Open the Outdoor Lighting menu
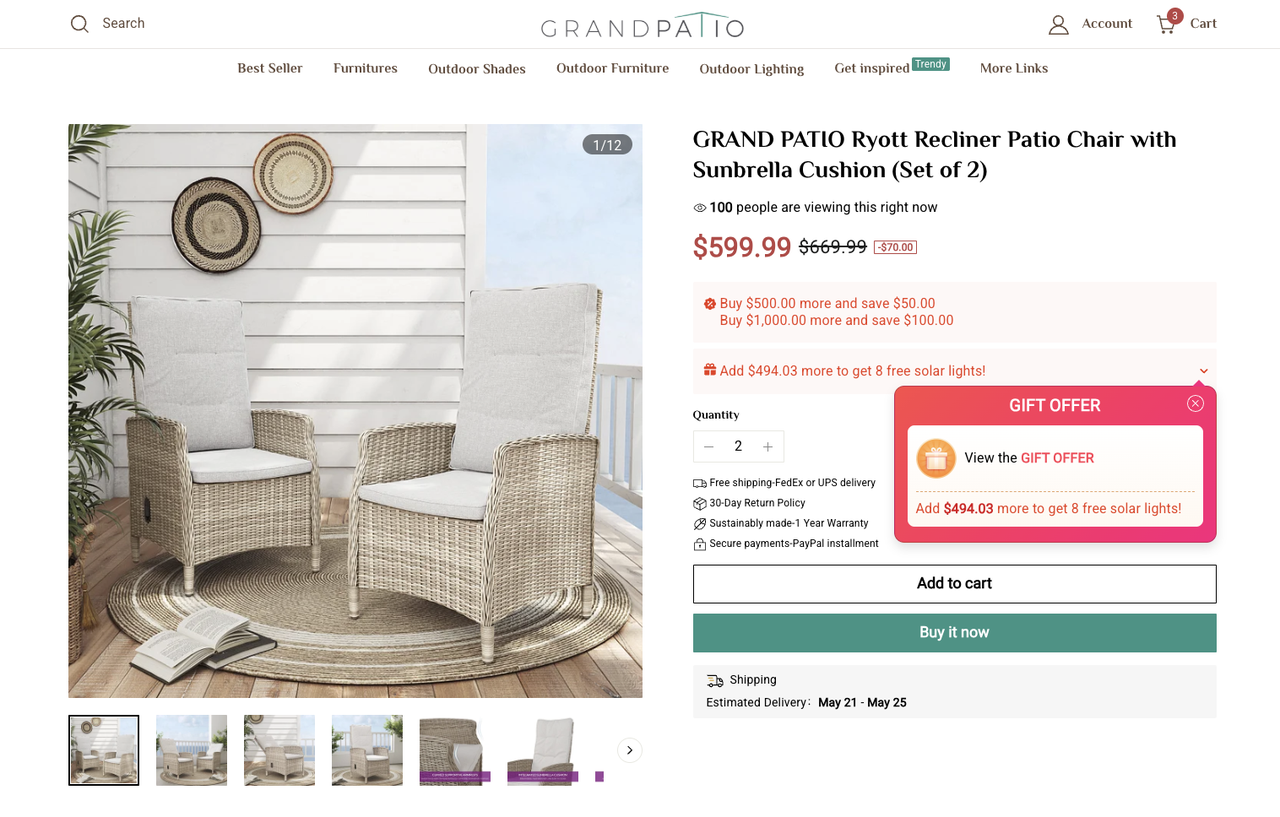 click(x=751, y=69)
